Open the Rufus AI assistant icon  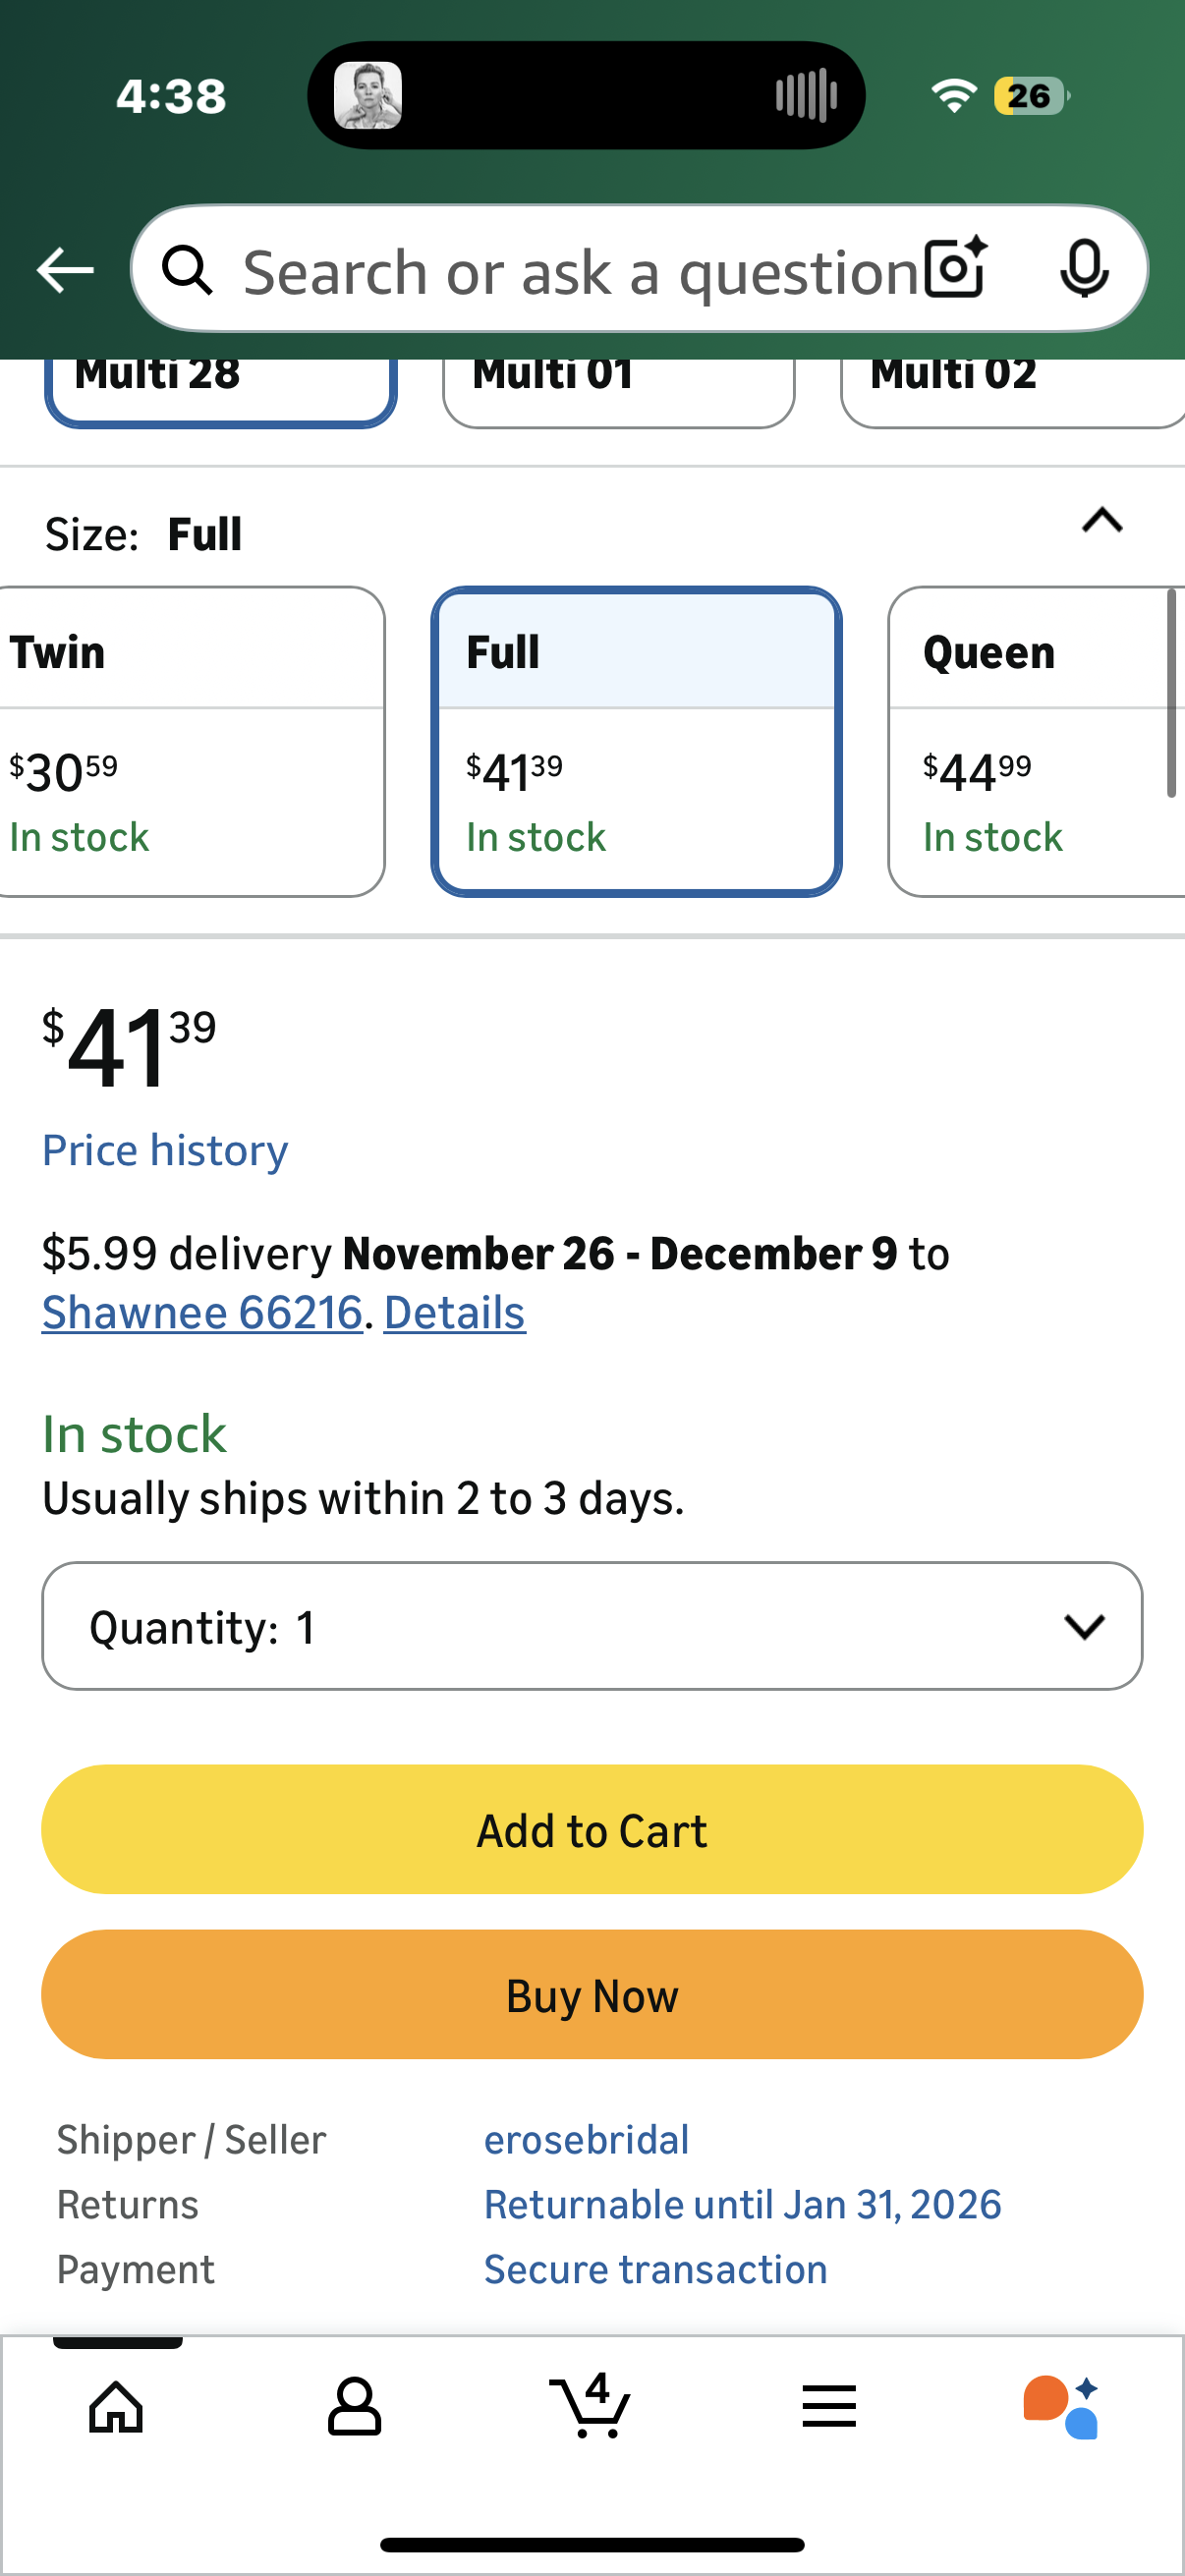[1061, 2406]
